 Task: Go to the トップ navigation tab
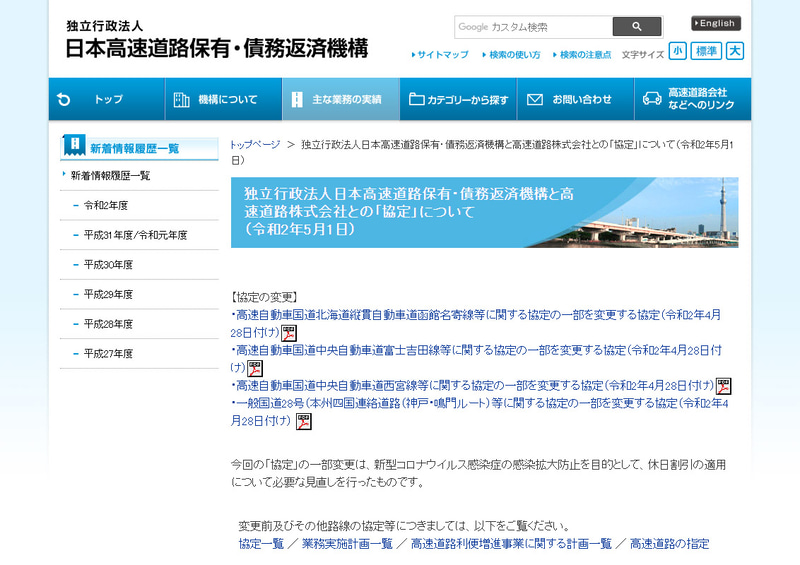107,99
